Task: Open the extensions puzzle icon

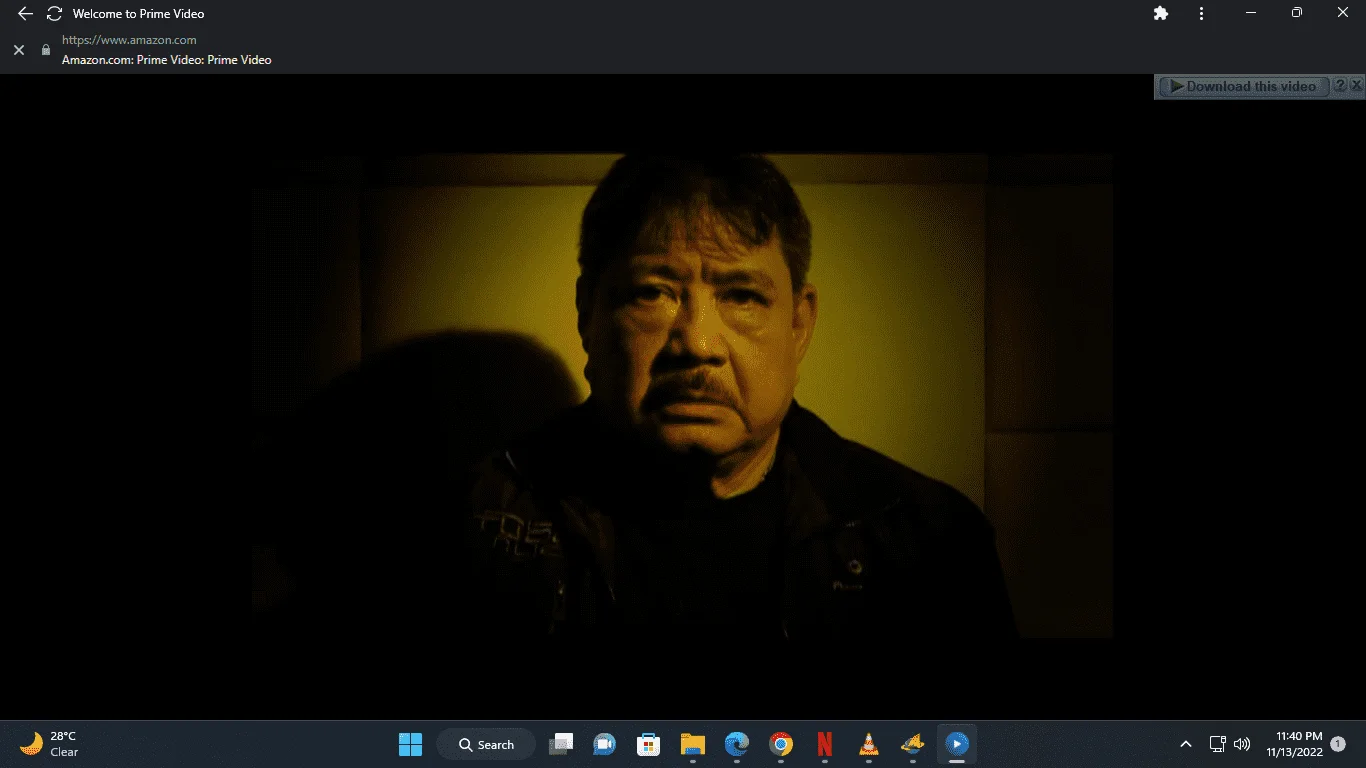Action: pos(1161,14)
